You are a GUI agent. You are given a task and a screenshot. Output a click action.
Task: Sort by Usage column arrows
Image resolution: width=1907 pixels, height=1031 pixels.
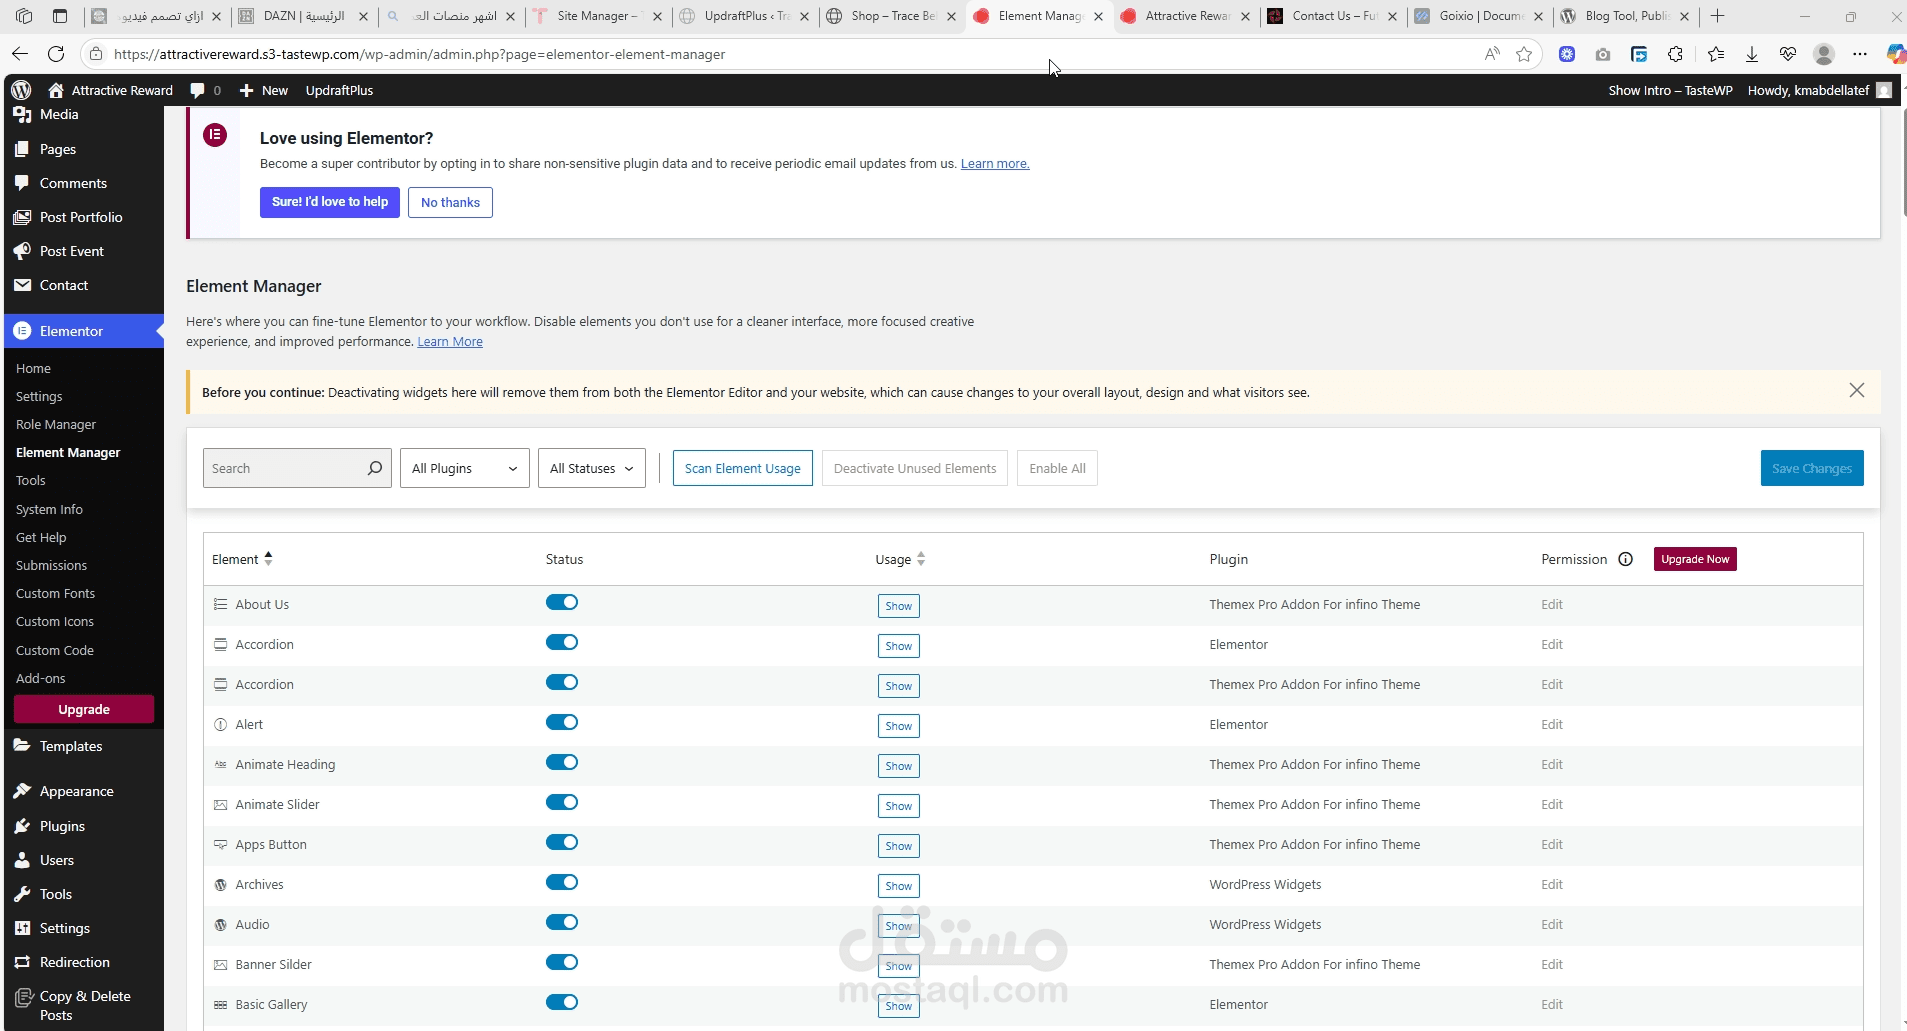921,559
